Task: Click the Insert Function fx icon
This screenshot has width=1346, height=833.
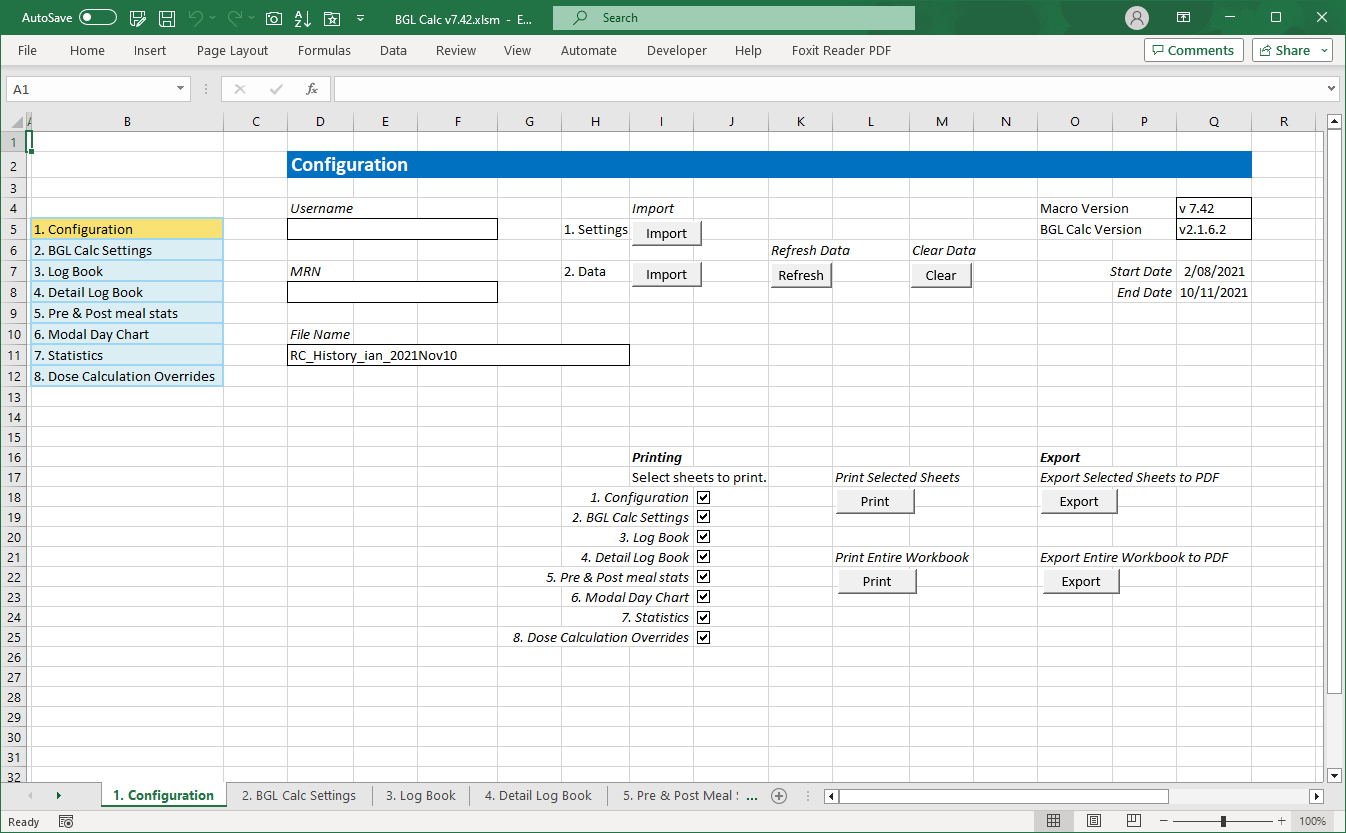Action: coord(312,89)
